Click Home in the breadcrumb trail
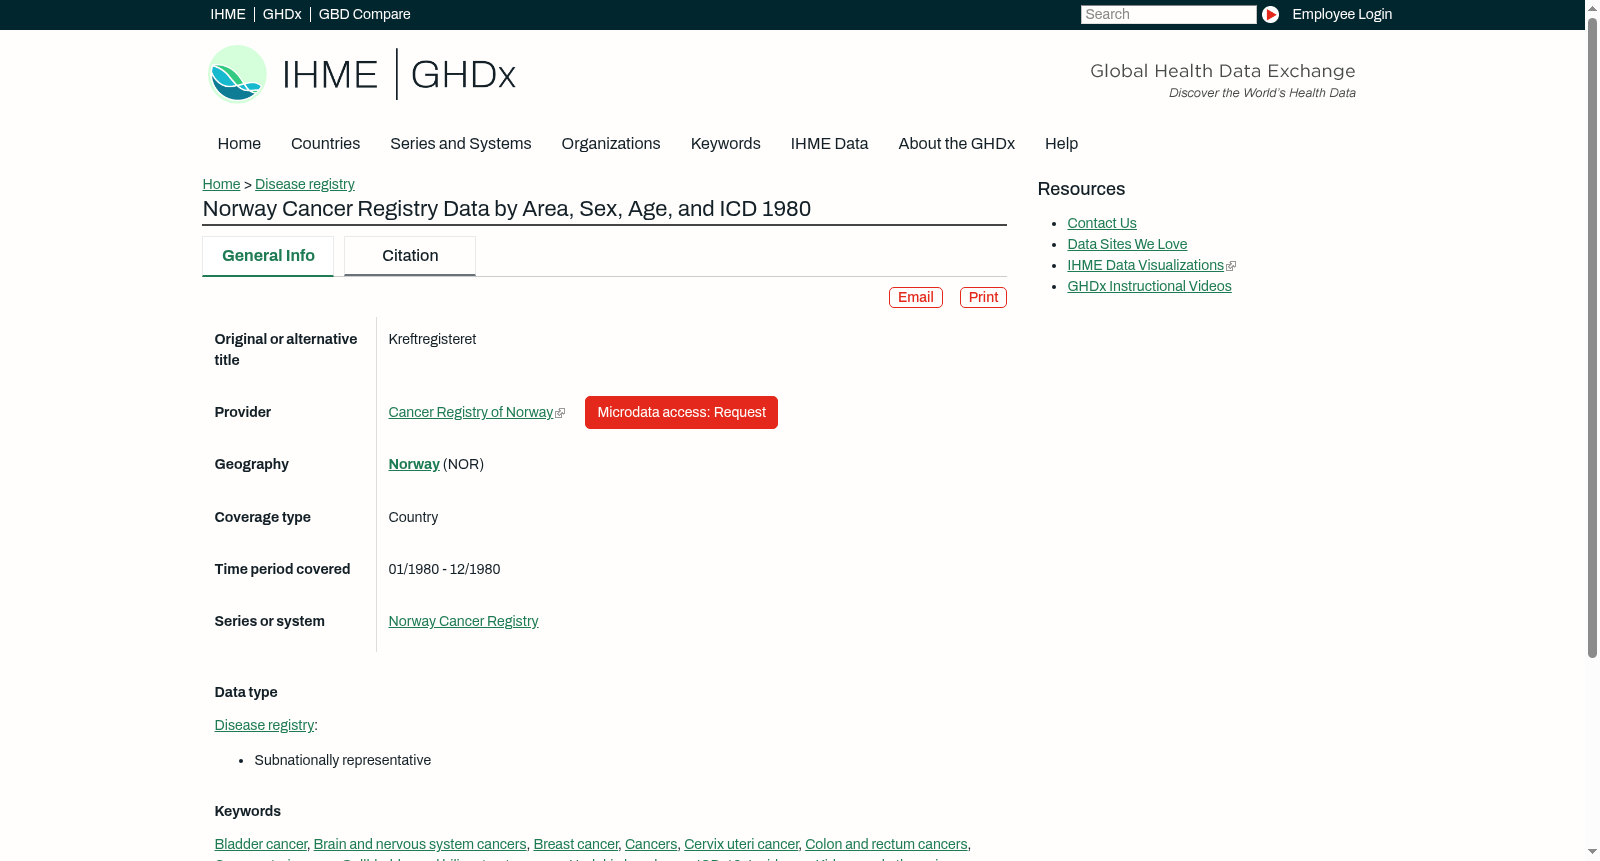 (x=221, y=185)
